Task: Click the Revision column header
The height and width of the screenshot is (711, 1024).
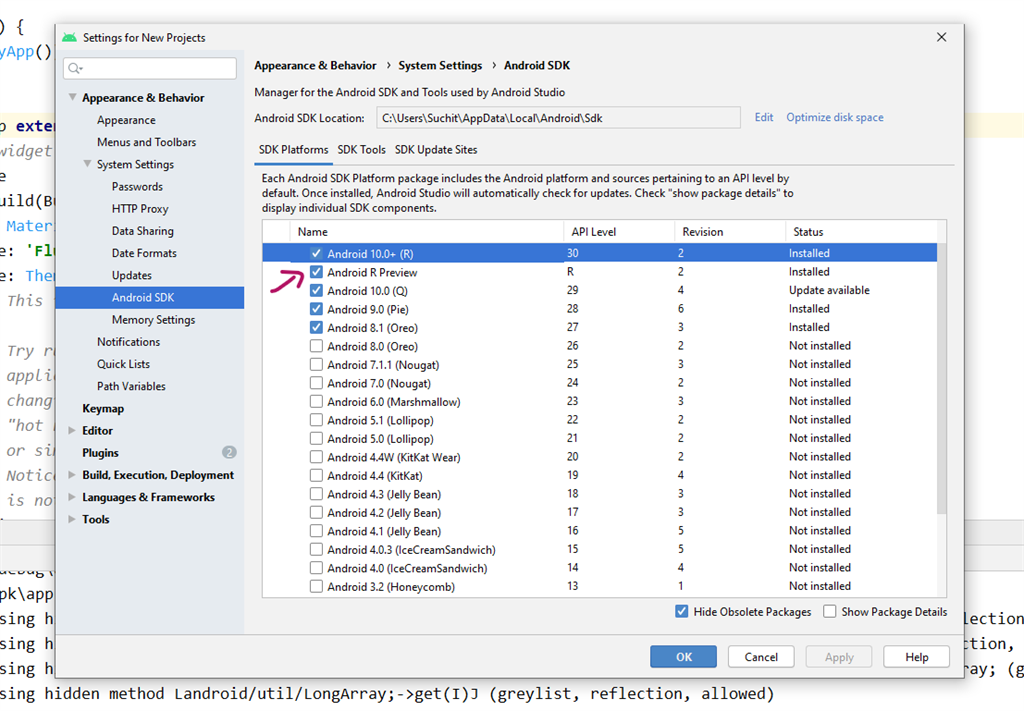Action: (x=729, y=232)
